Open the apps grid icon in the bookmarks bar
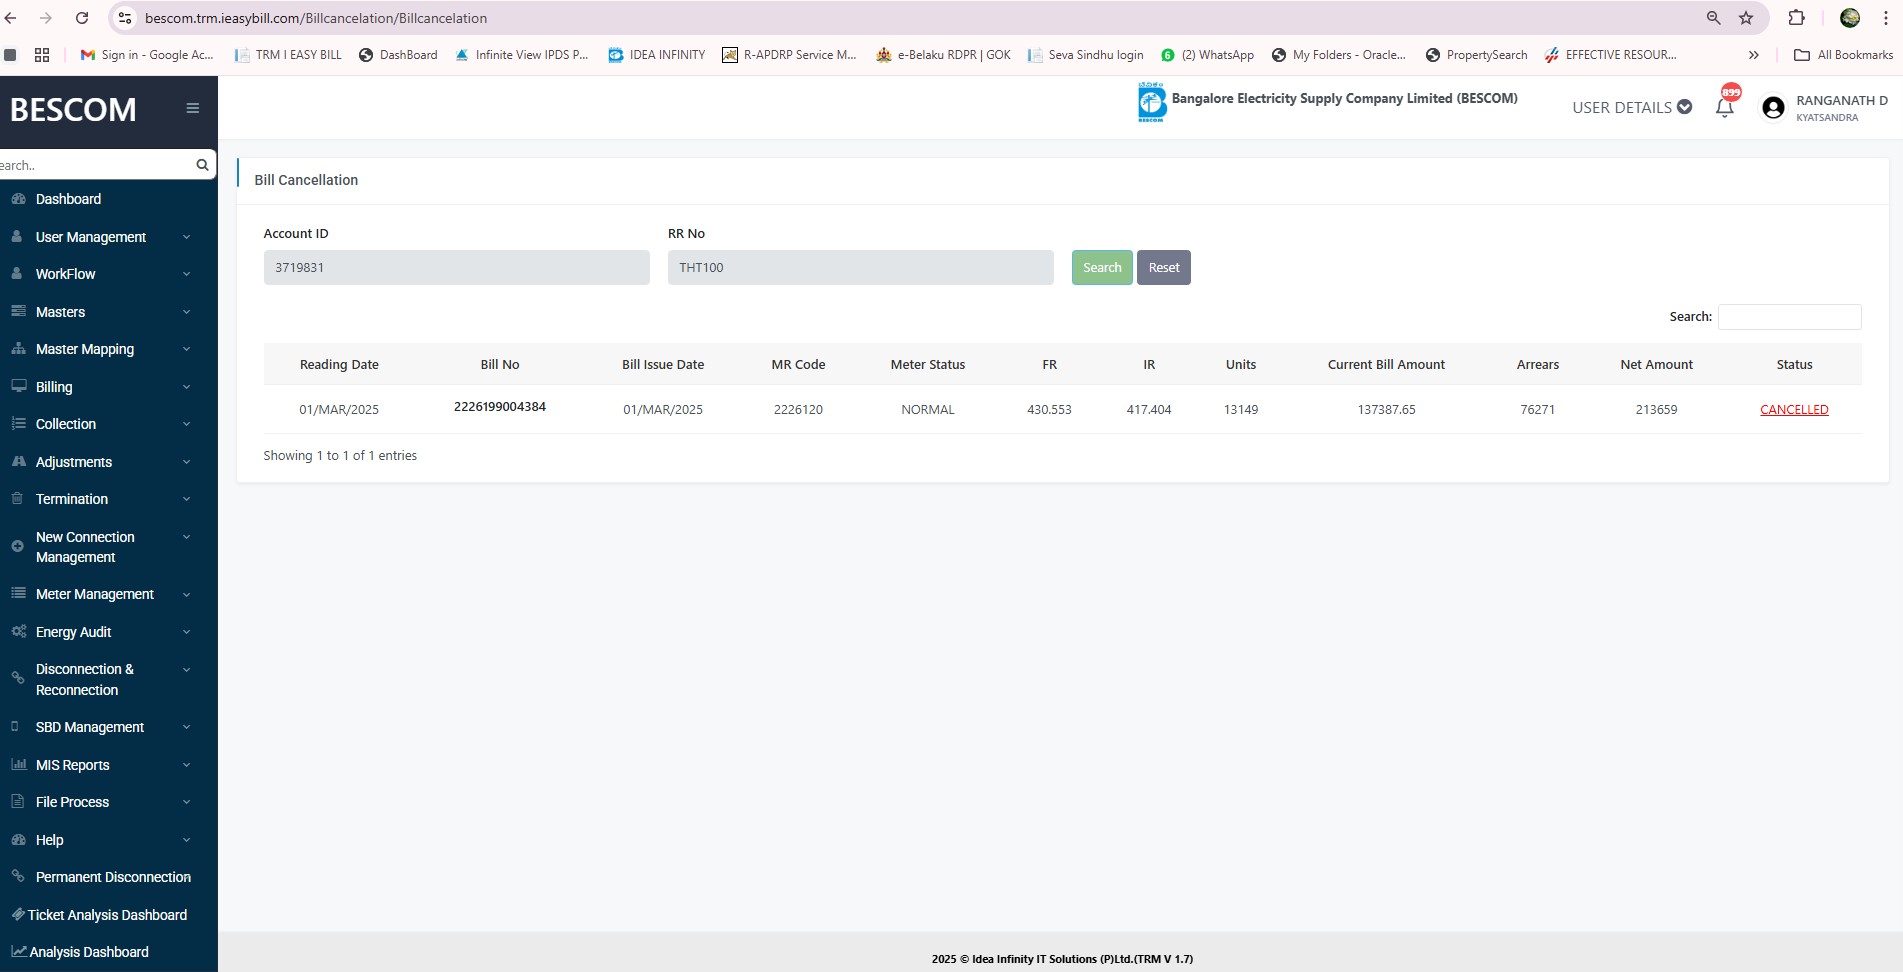 42,55
